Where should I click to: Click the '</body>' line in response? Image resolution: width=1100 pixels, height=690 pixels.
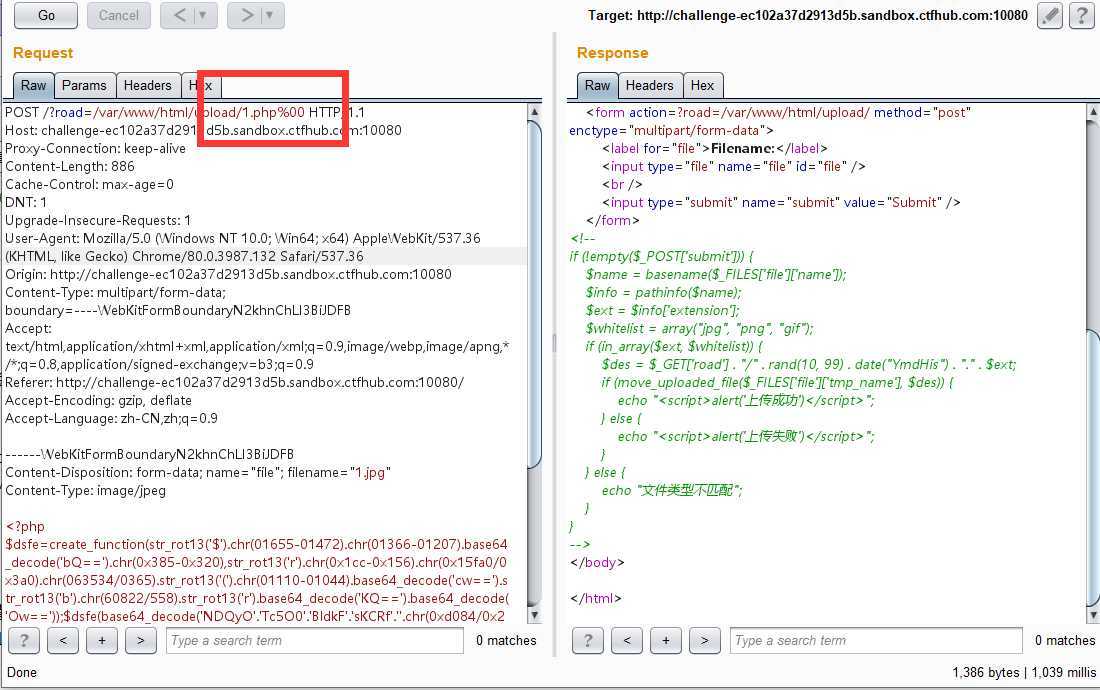click(597, 562)
